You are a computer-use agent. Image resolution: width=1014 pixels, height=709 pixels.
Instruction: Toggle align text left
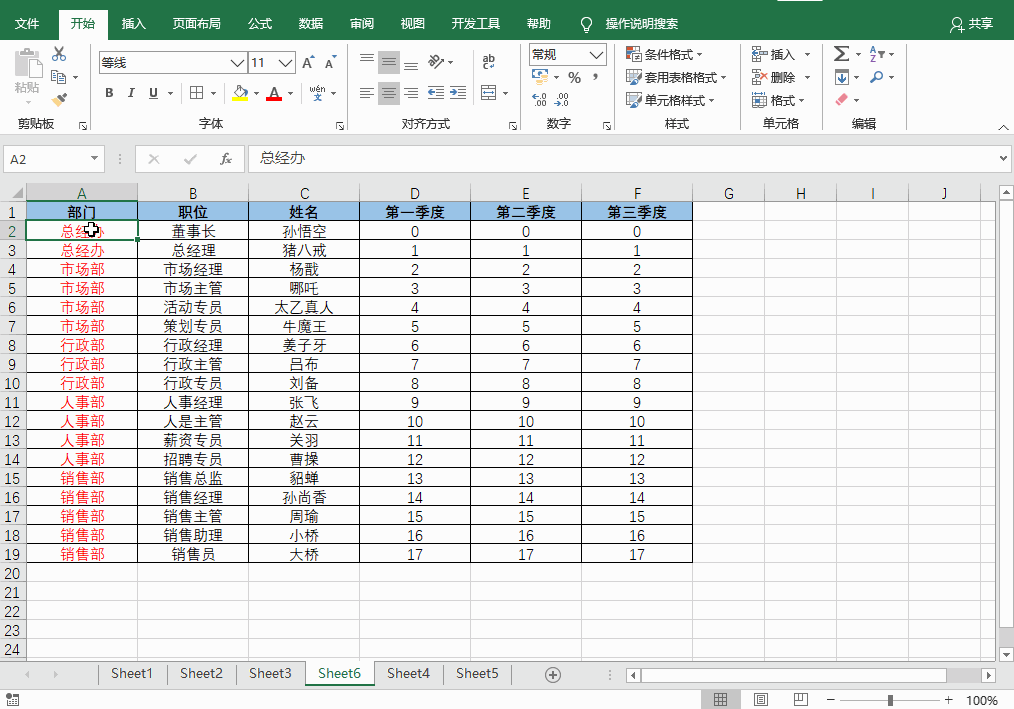pos(367,93)
